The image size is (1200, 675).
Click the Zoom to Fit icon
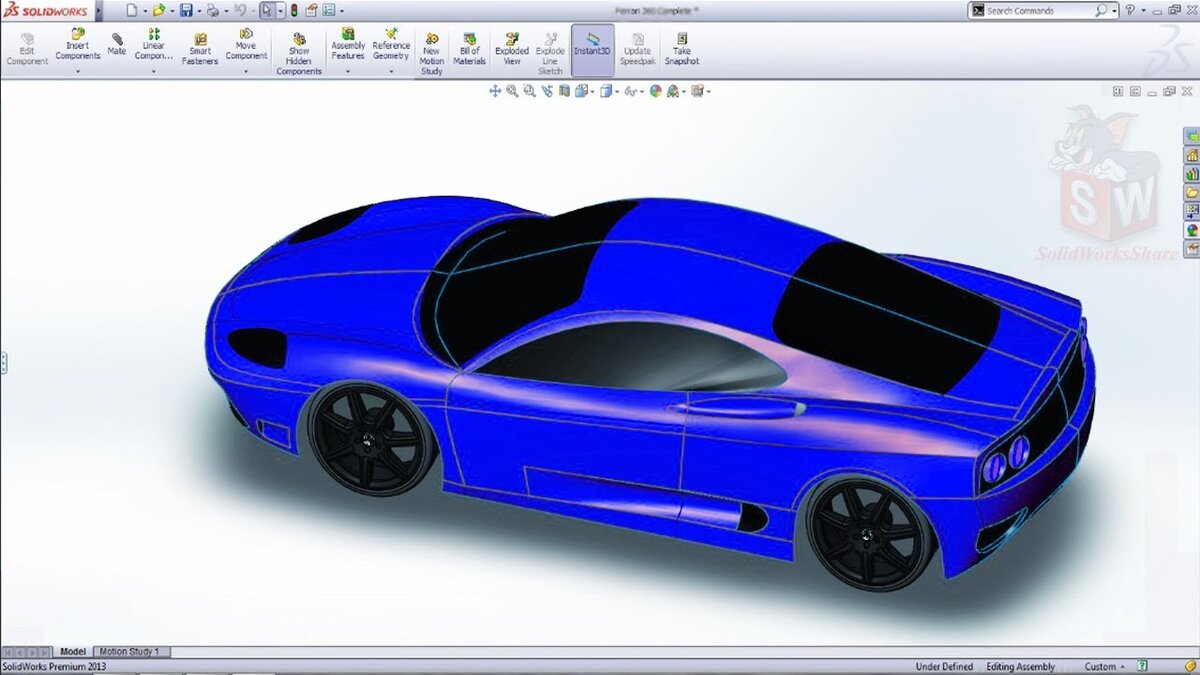click(x=512, y=91)
